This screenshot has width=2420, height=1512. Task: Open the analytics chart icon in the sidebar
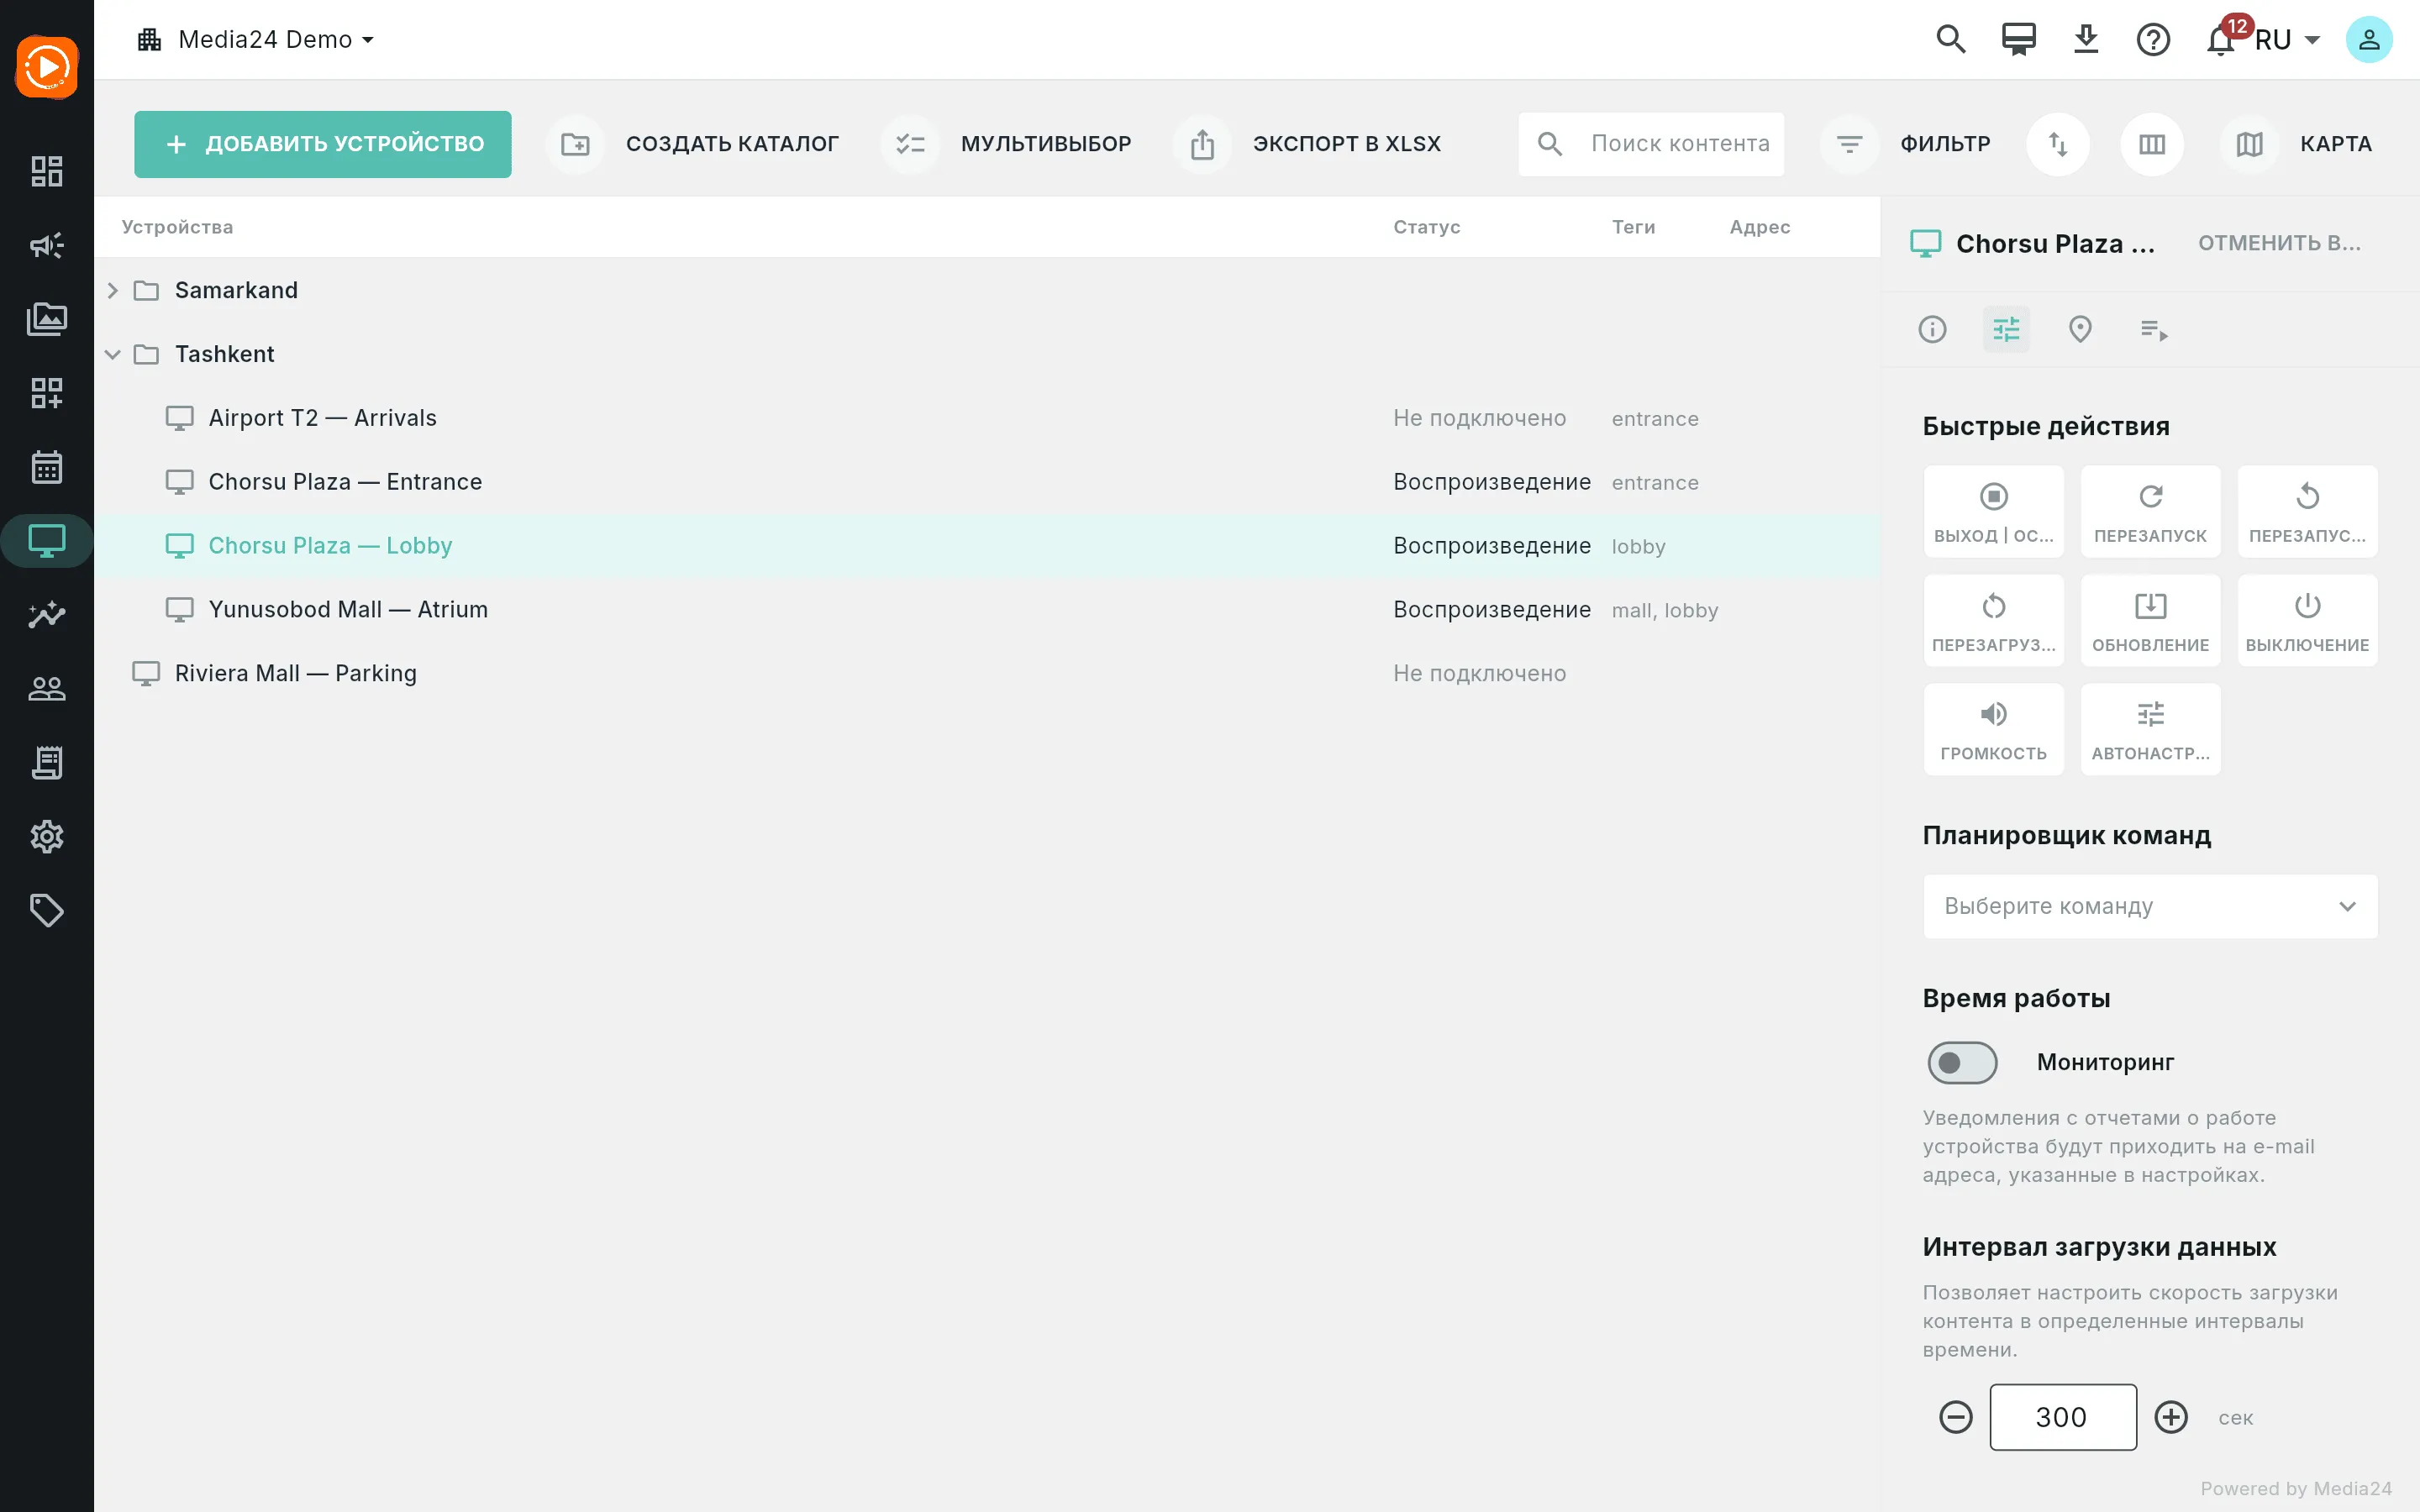point(47,614)
